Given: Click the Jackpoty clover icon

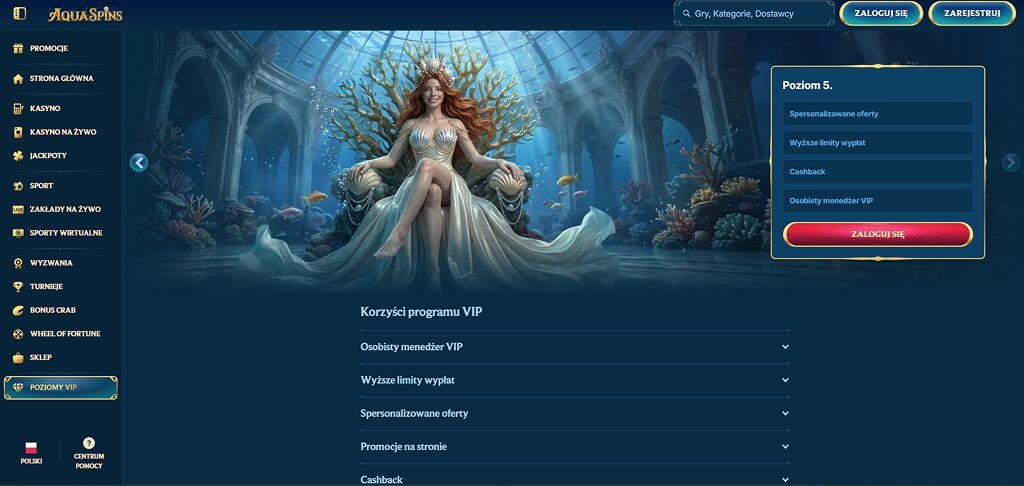Looking at the screenshot, I should (x=18, y=155).
